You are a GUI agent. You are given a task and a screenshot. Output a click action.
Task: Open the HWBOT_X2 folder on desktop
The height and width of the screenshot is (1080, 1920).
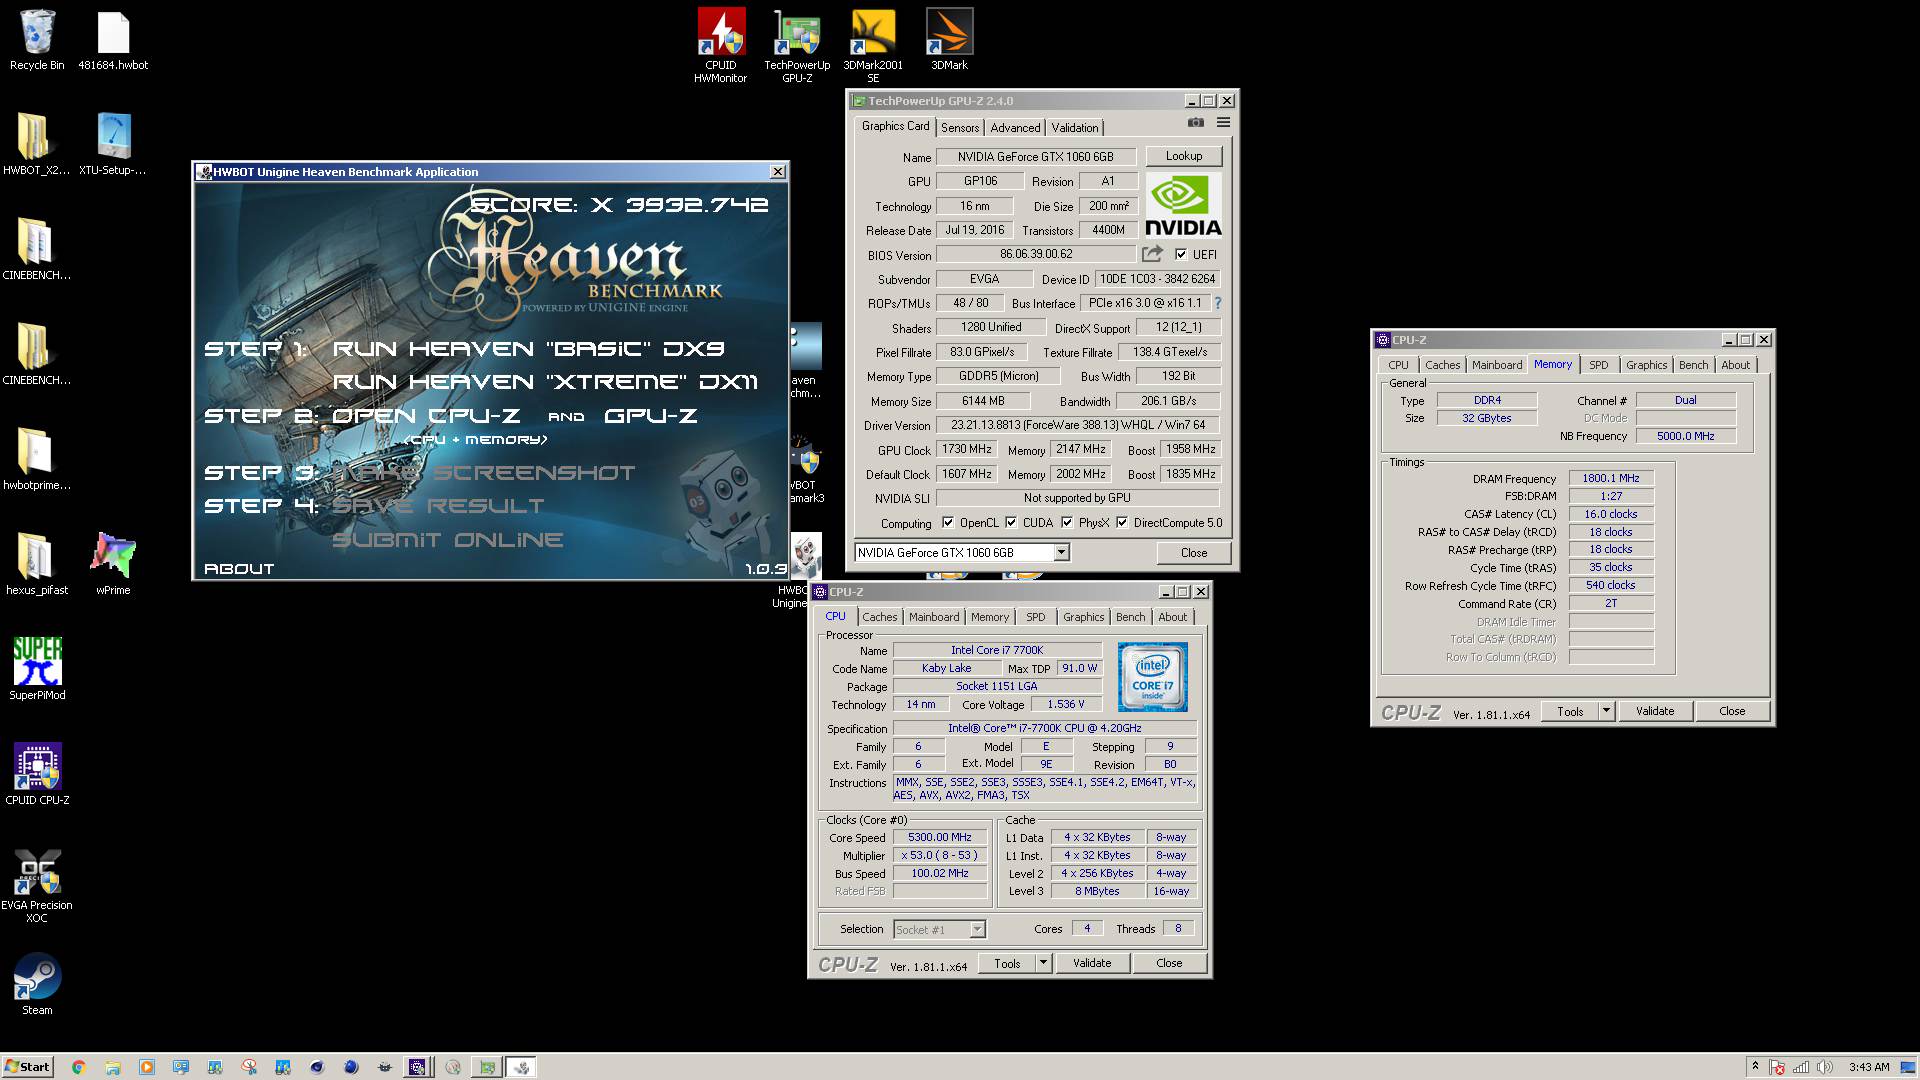(37, 145)
